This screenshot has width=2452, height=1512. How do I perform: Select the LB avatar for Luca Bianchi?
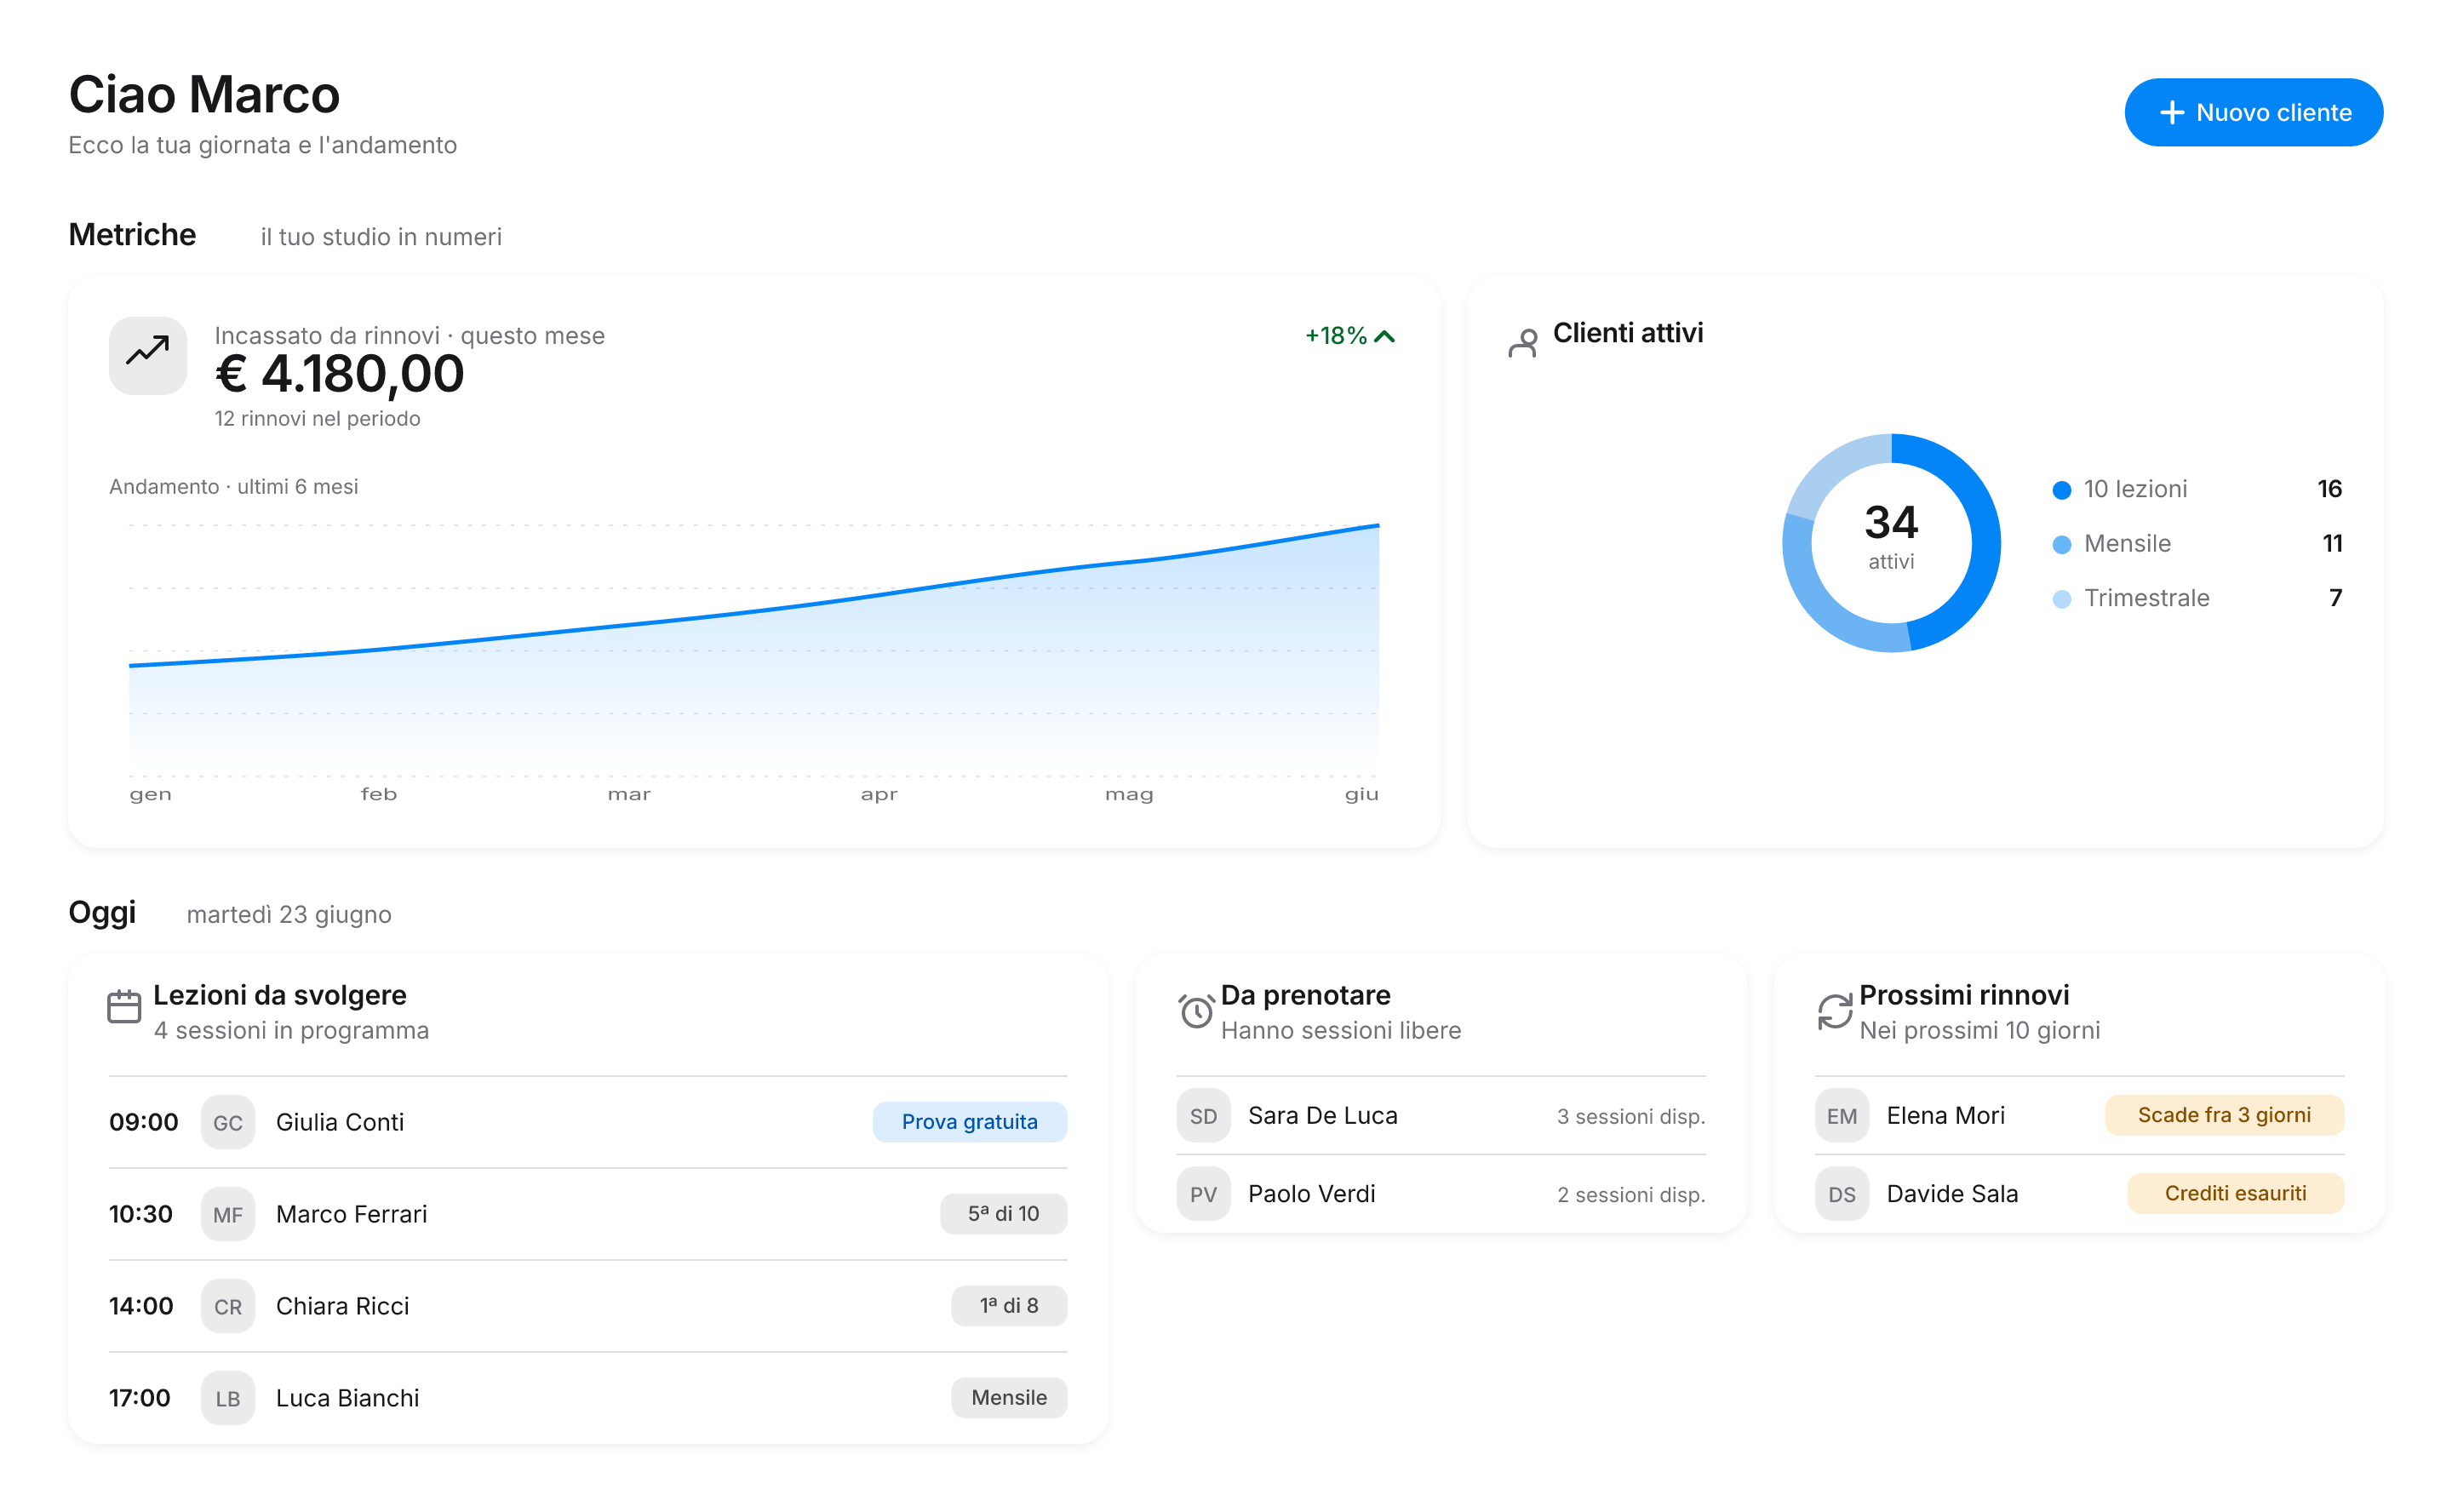228,1398
